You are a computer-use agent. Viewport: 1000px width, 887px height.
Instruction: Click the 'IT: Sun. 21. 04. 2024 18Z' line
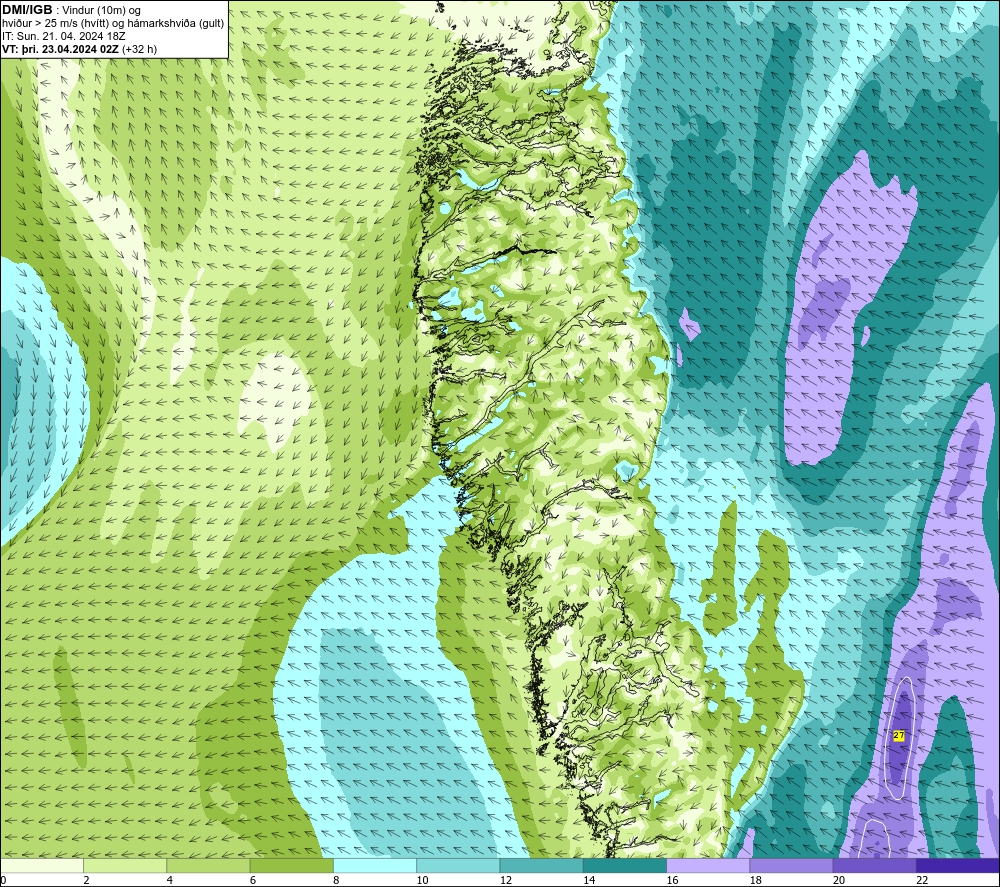[x=64, y=36]
